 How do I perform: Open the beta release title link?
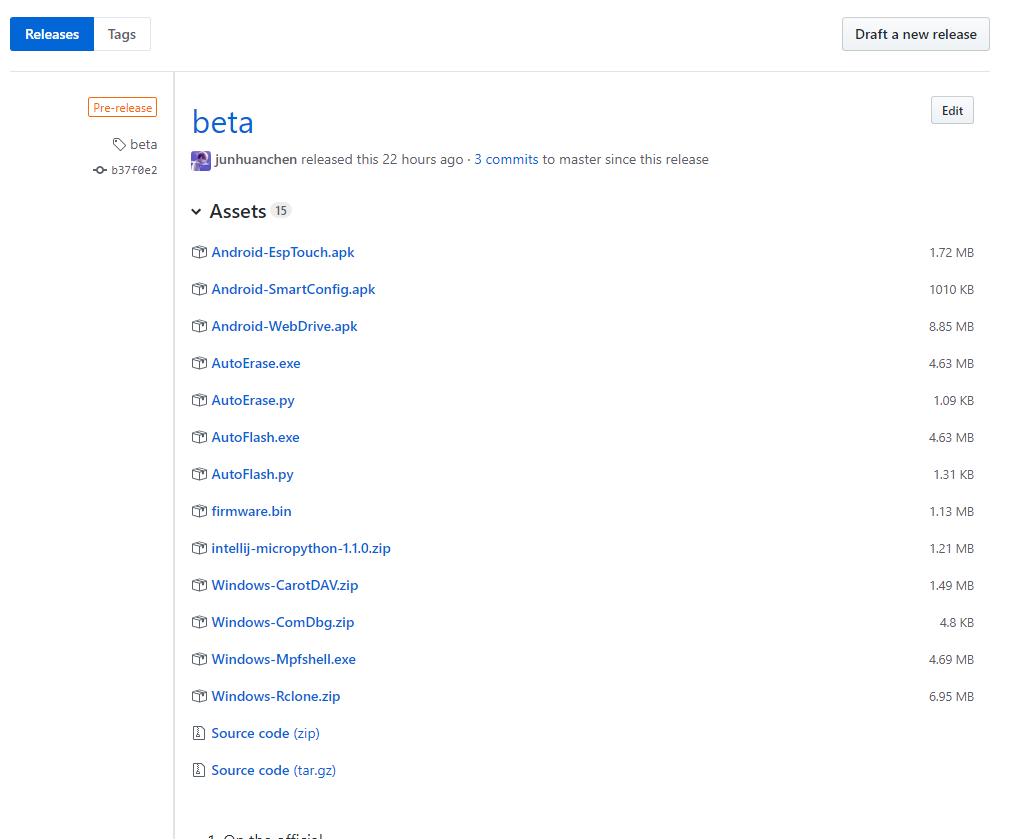223,122
